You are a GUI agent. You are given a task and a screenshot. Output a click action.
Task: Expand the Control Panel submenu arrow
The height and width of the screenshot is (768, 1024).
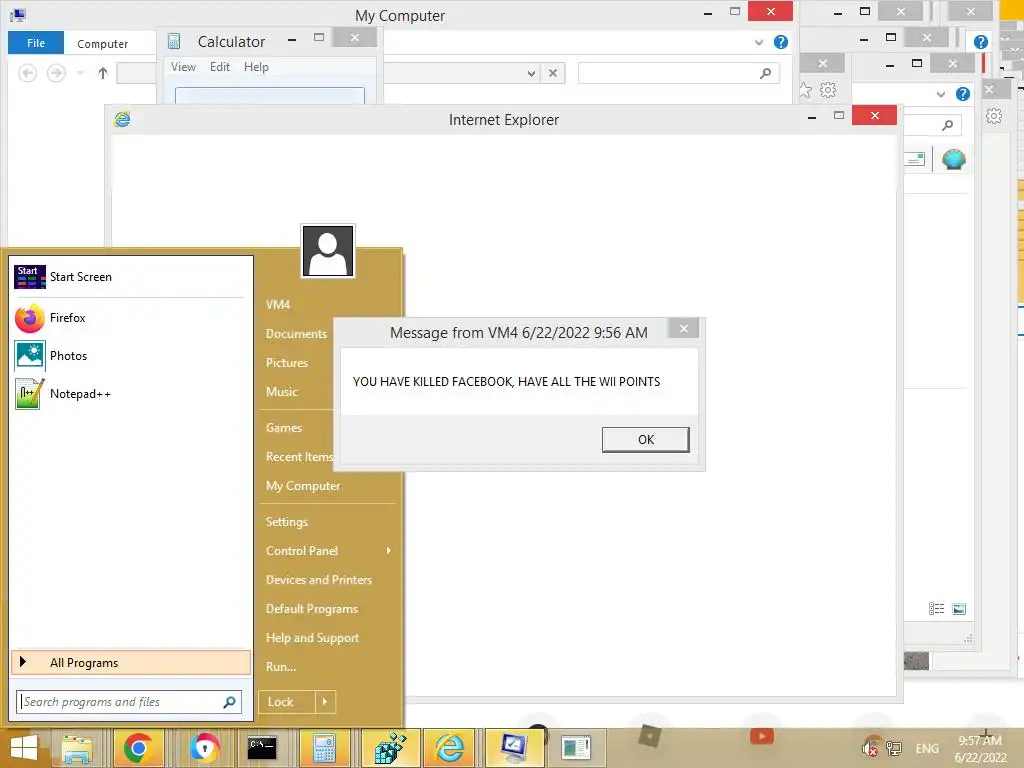tap(389, 551)
